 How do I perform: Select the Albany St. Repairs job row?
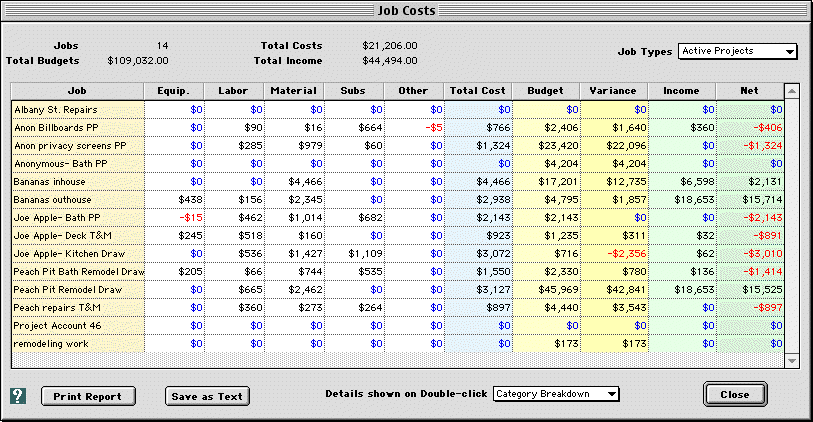(78, 109)
